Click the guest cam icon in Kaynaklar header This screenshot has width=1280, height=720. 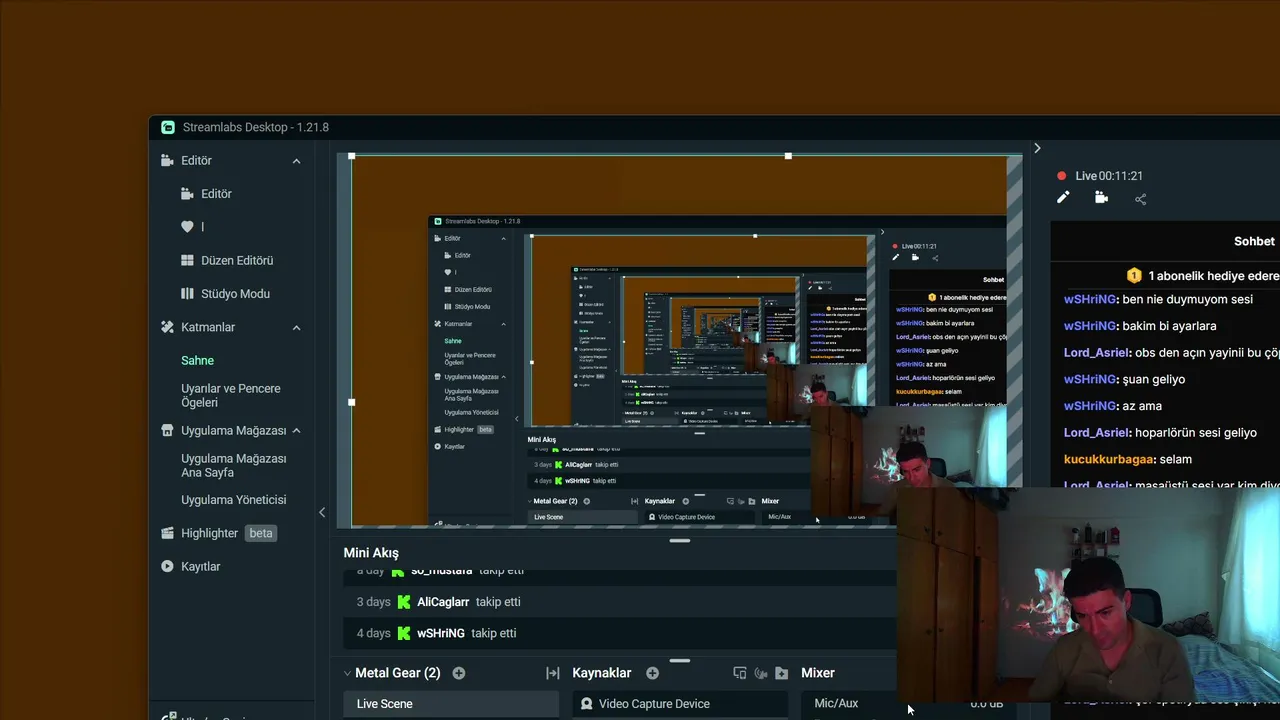point(761,673)
